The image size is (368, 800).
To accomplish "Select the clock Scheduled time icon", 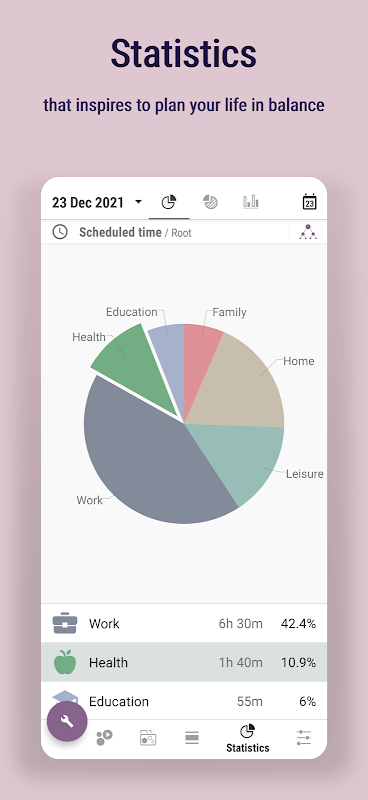I will pos(60,232).
